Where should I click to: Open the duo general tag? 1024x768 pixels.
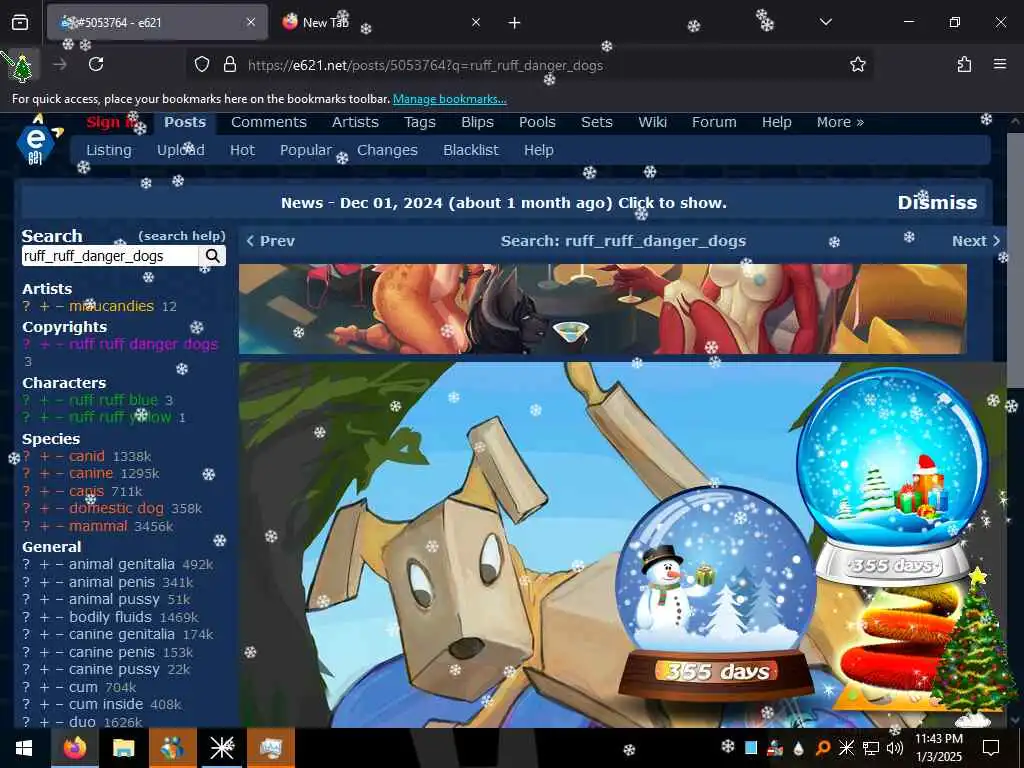click(82, 722)
